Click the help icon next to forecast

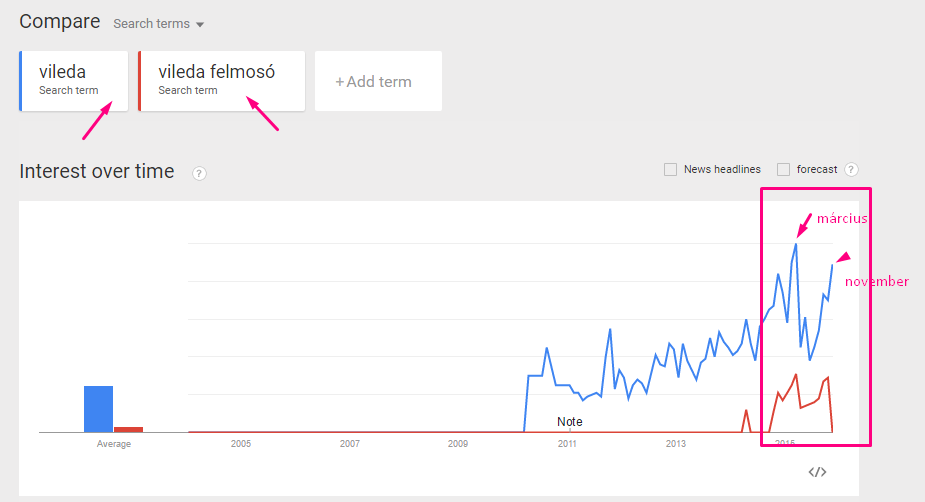point(851,170)
